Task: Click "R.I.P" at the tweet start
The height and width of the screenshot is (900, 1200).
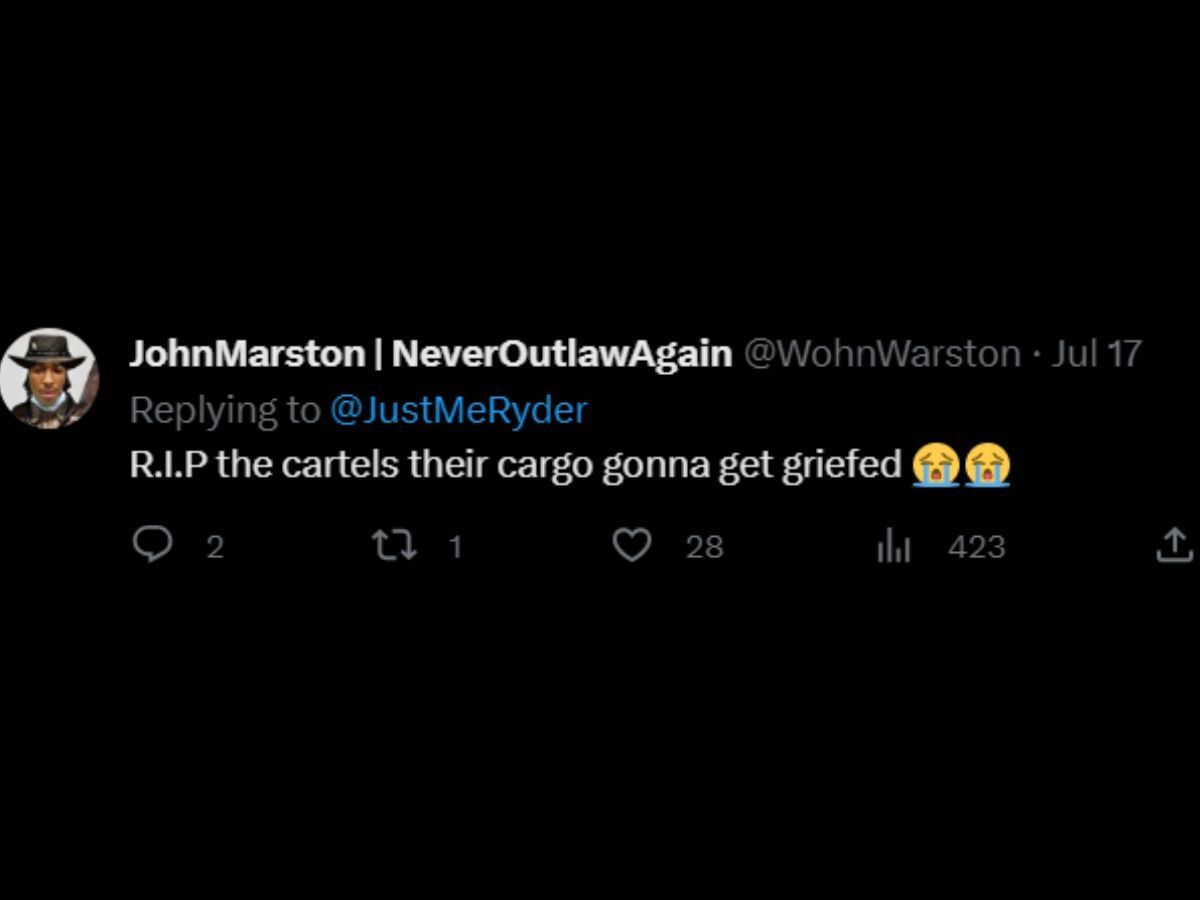Action: (x=168, y=466)
